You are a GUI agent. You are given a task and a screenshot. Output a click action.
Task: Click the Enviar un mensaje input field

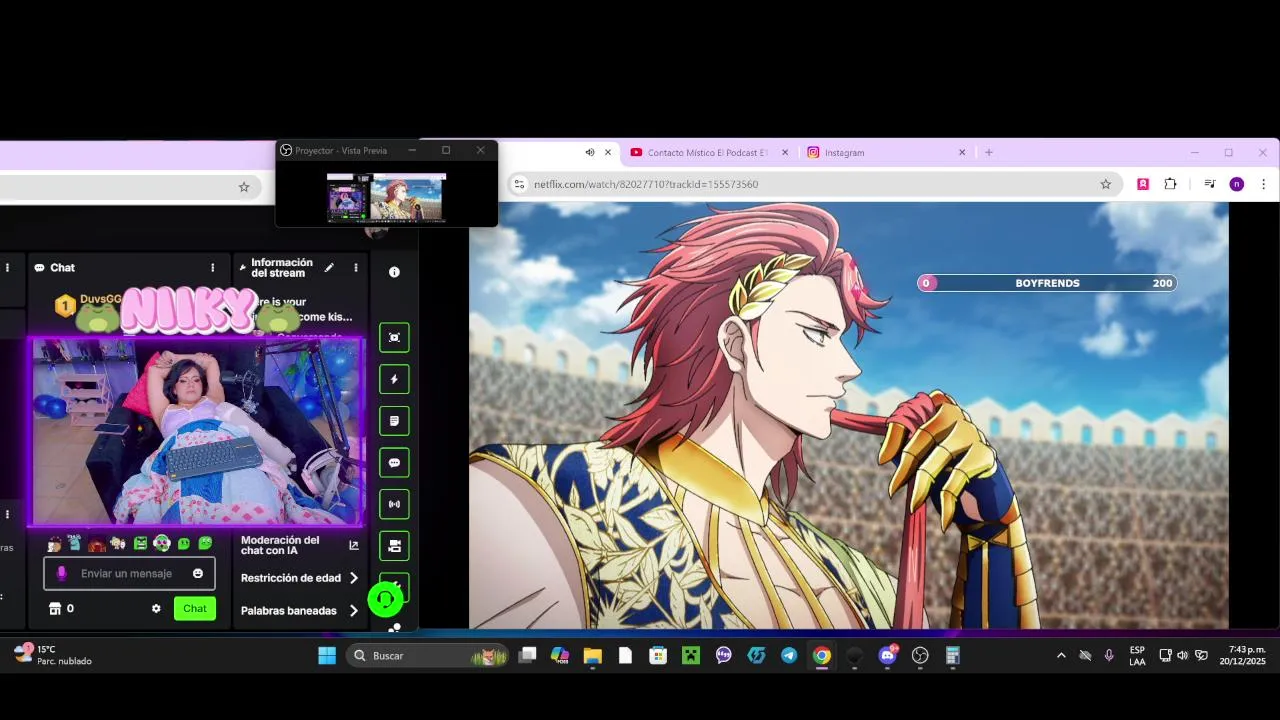point(129,574)
